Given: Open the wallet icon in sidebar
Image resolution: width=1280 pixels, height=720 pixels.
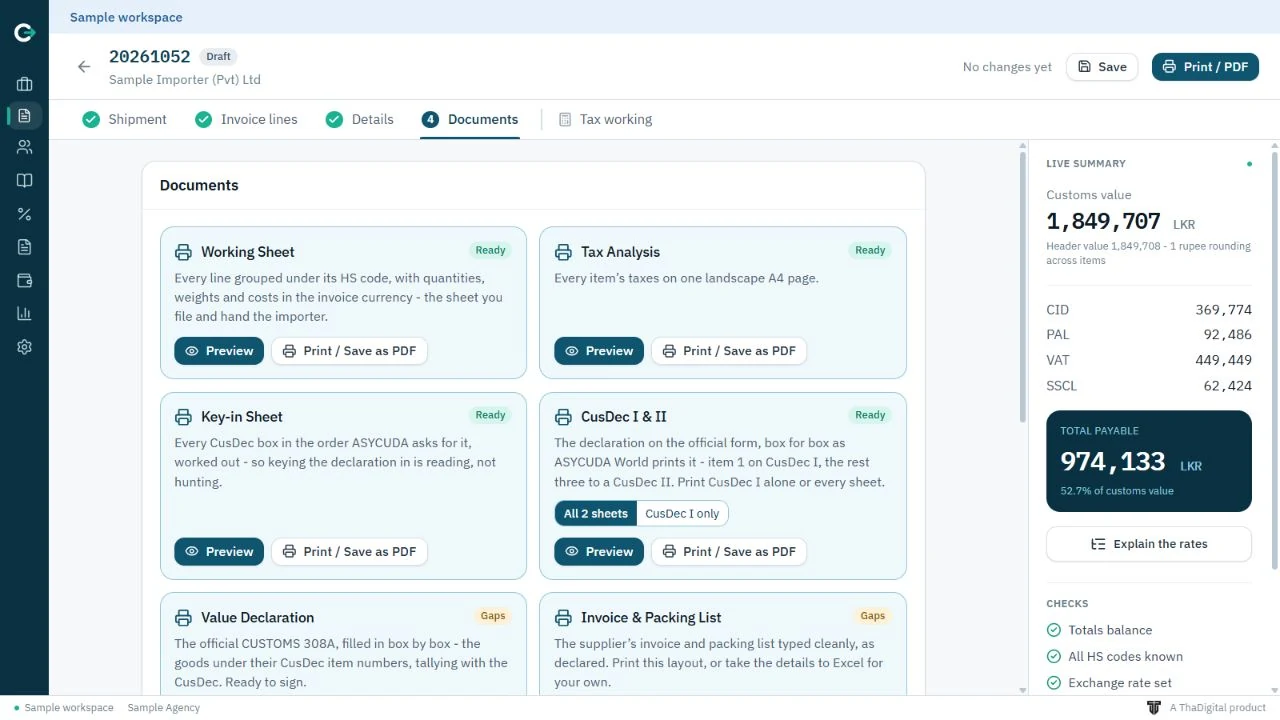Looking at the screenshot, I should point(24,280).
